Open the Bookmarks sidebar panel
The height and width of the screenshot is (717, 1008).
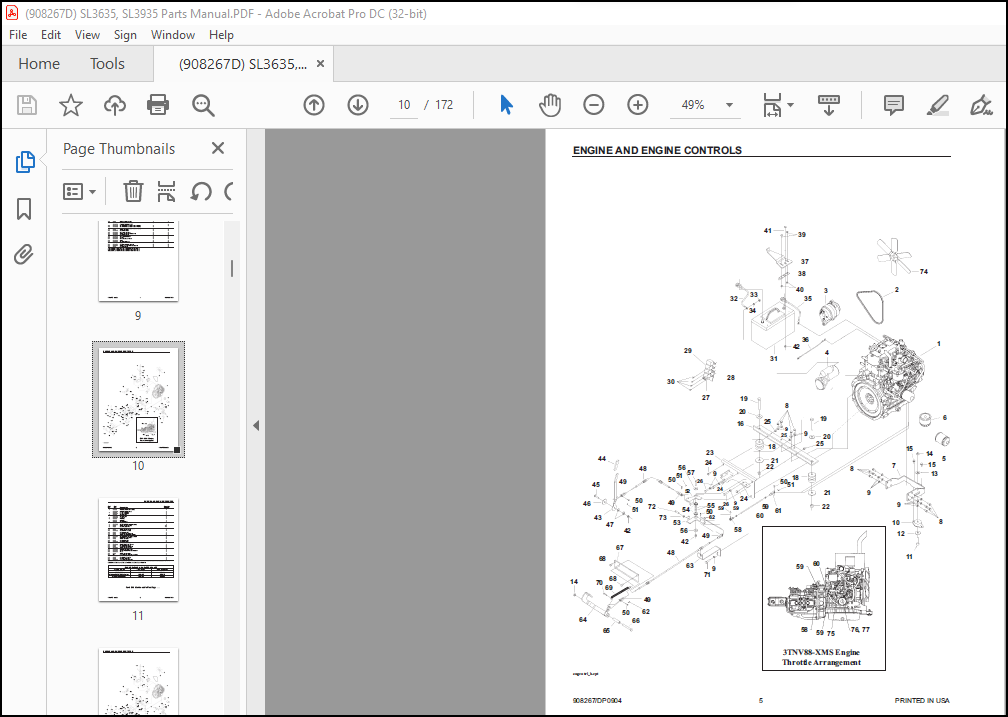point(24,209)
